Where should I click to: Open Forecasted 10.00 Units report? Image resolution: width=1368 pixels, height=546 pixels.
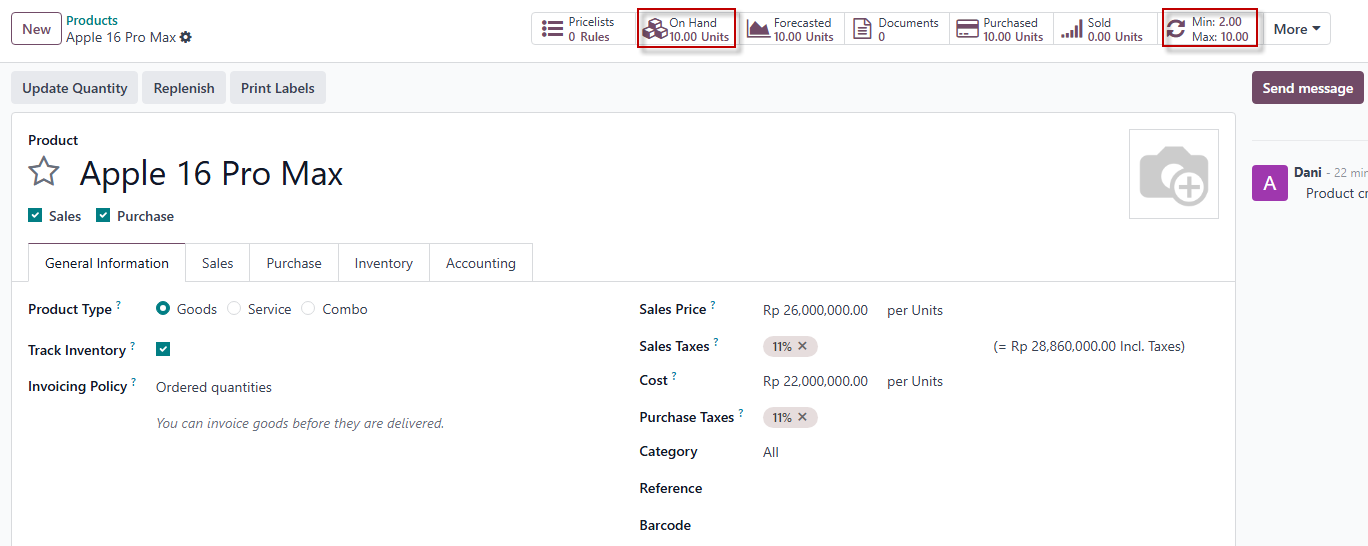pos(791,29)
